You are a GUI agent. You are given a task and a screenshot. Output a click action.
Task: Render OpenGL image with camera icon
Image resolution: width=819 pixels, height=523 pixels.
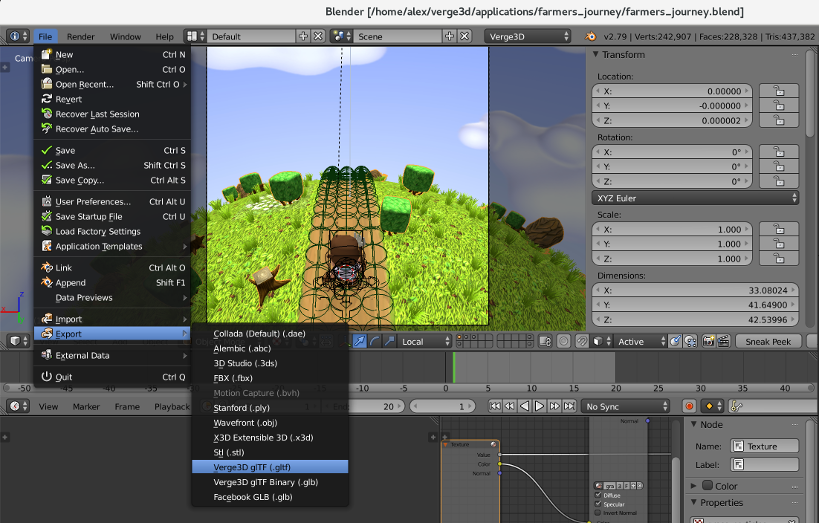[708, 341]
